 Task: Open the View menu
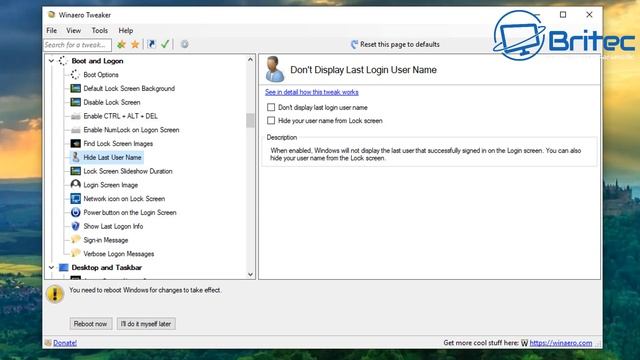coord(73,31)
